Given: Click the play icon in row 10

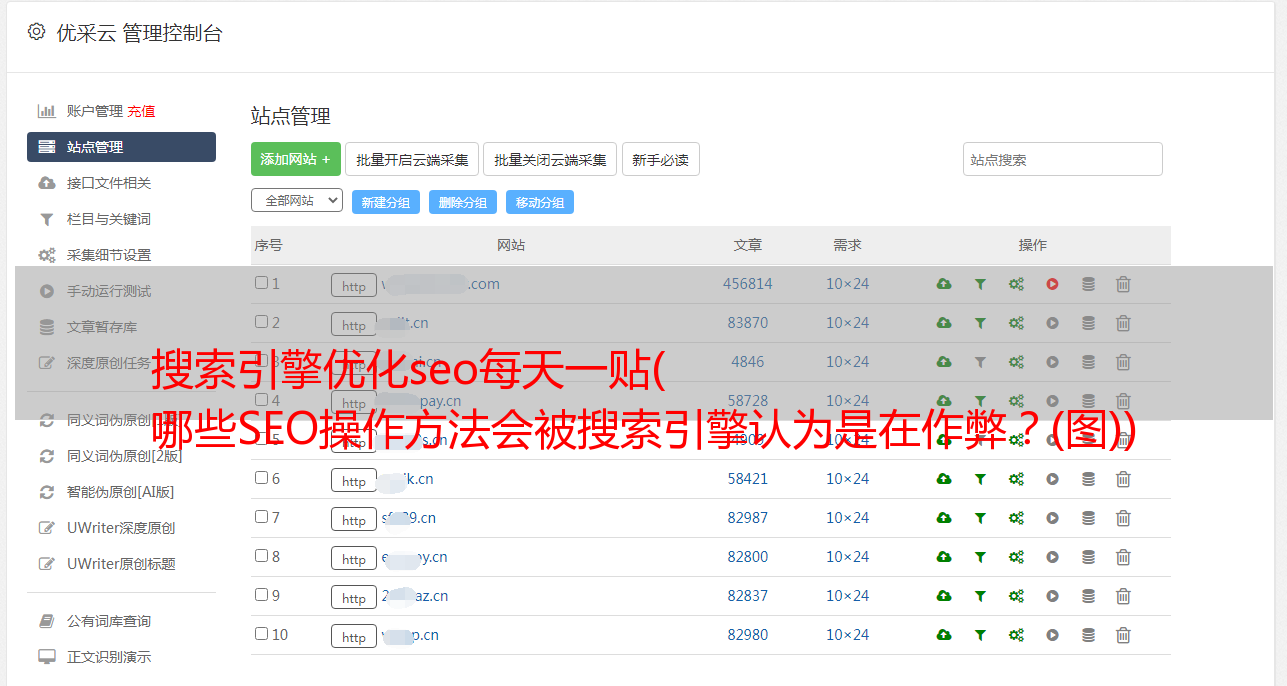Looking at the screenshot, I should click(x=1052, y=635).
